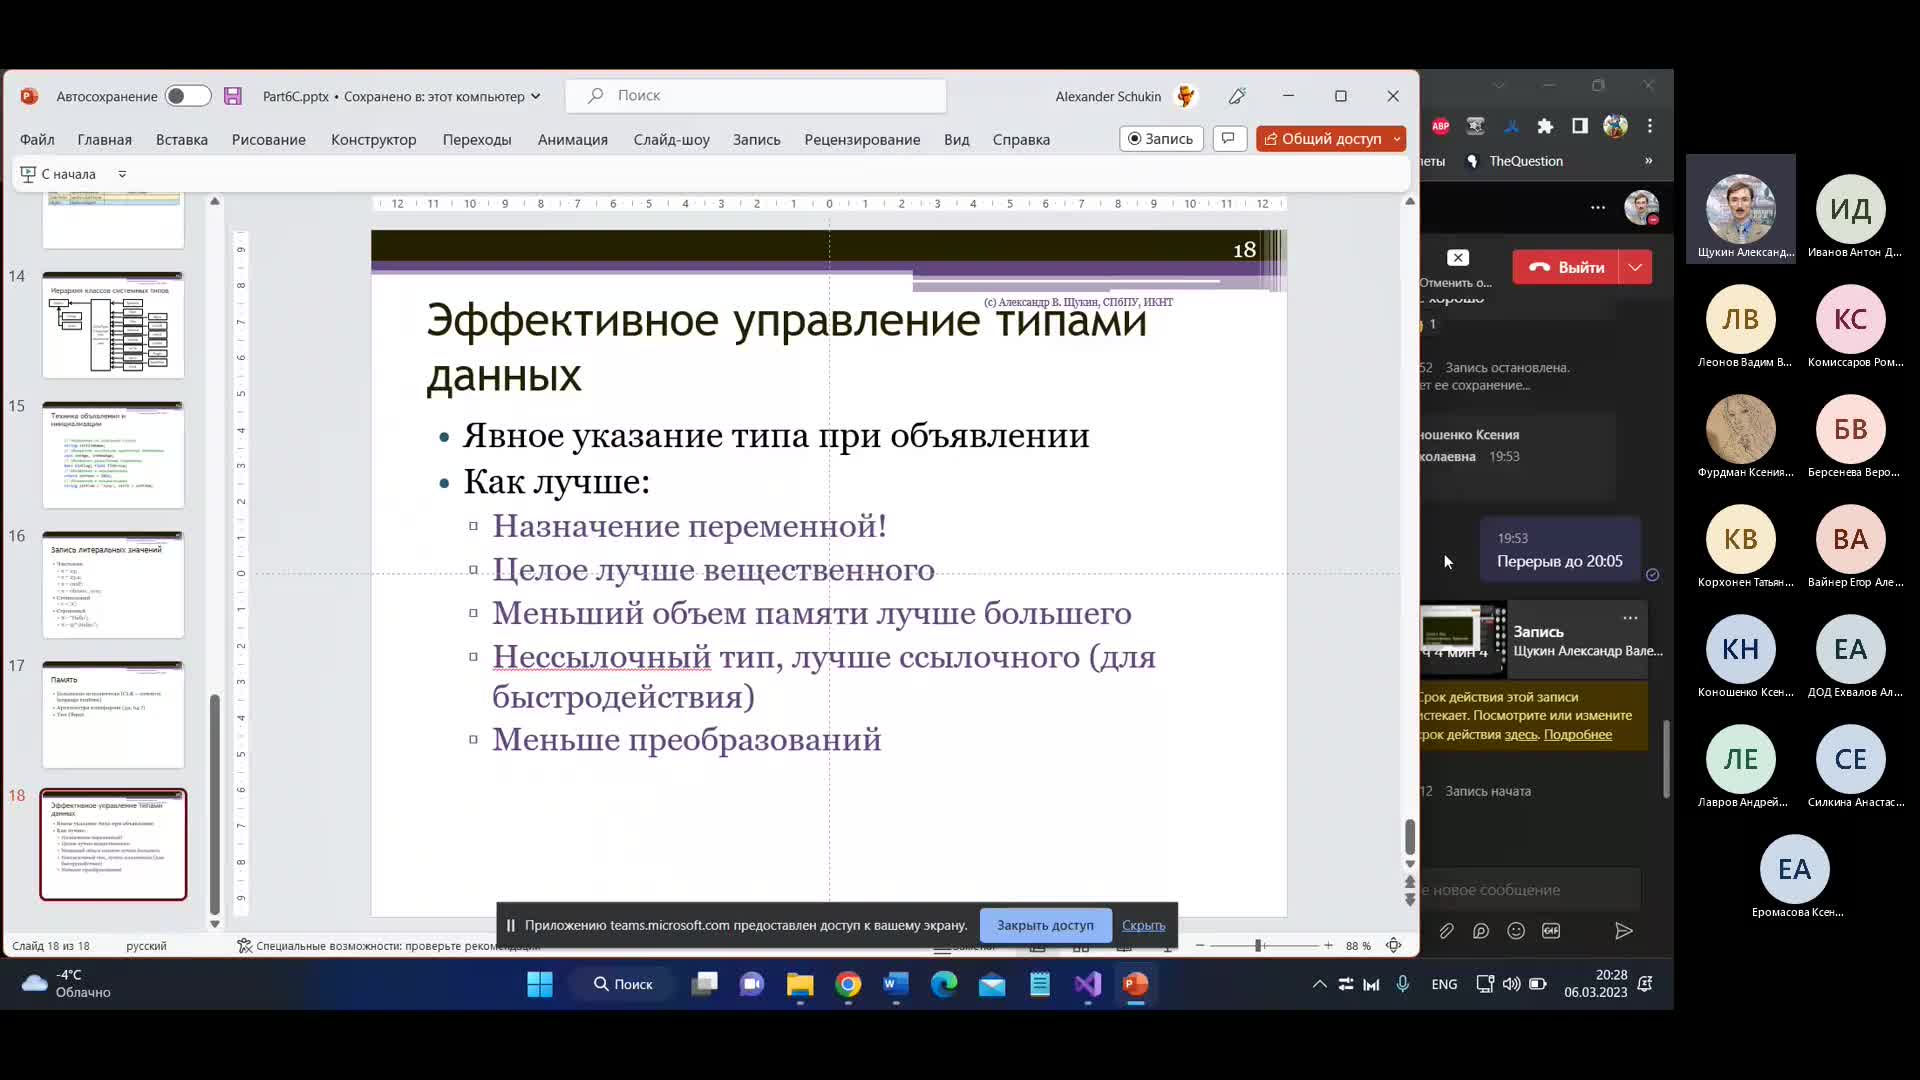Click the zoom out minus button

tap(1200, 945)
